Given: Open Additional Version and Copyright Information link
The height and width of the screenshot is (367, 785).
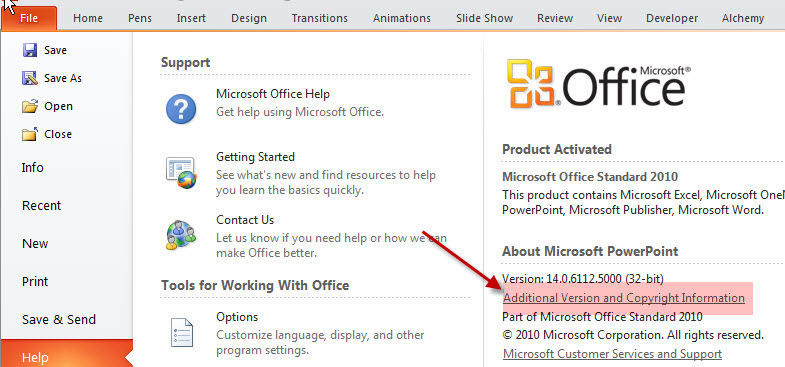Looking at the screenshot, I should (x=624, y=298).
